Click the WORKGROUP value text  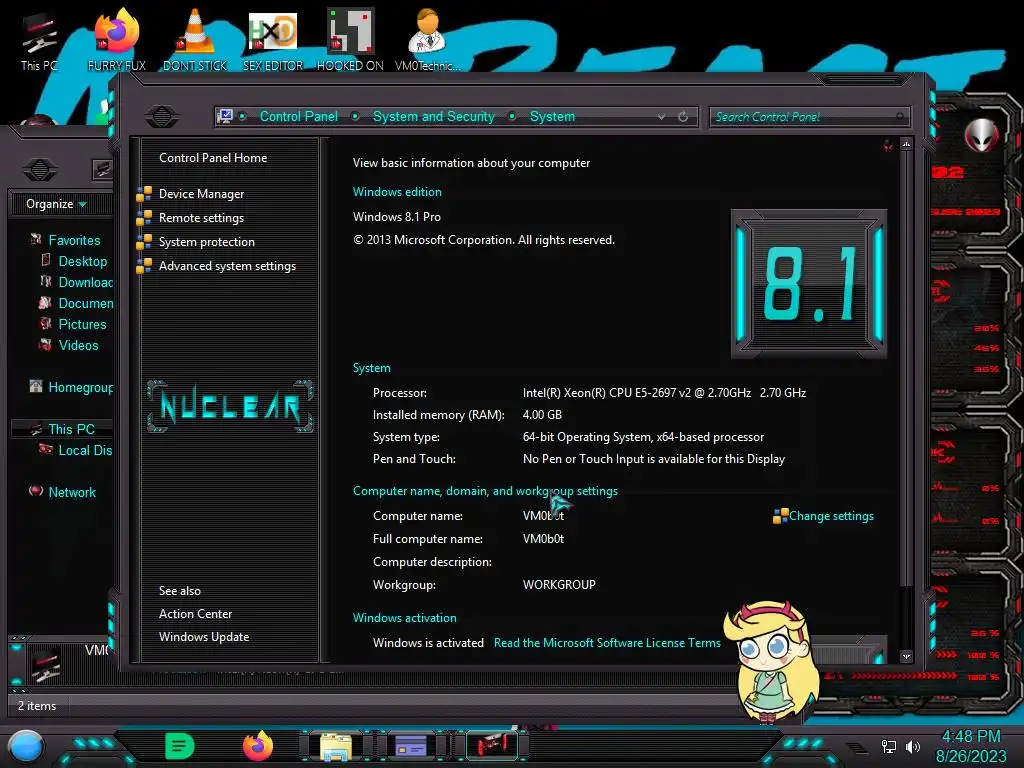coord(559,585)
